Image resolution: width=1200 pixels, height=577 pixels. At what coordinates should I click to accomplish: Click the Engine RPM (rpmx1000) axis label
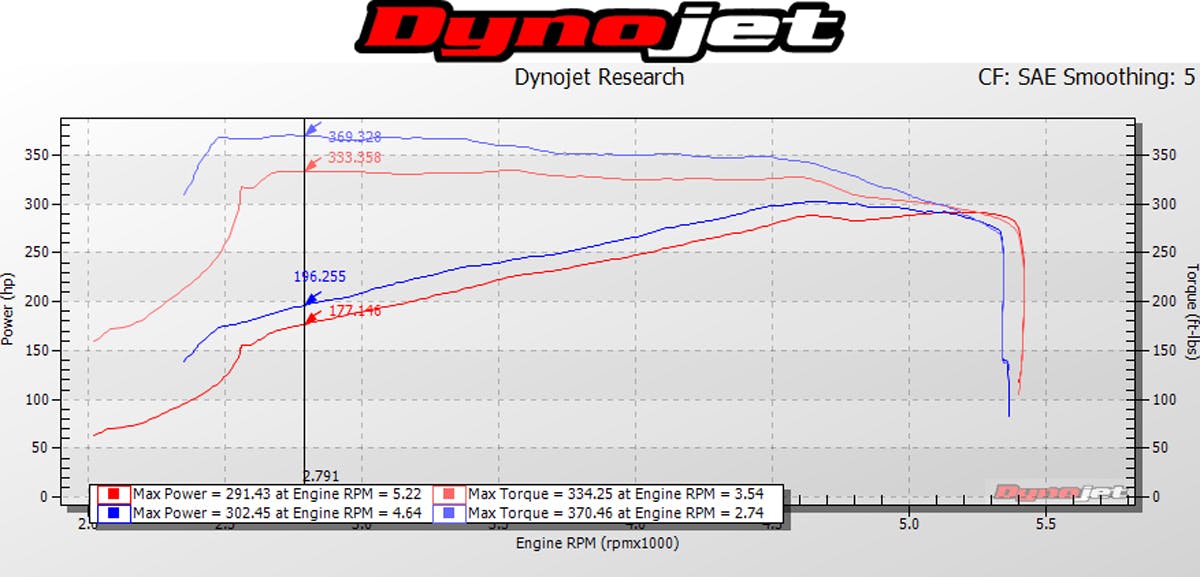pos(598,543)
